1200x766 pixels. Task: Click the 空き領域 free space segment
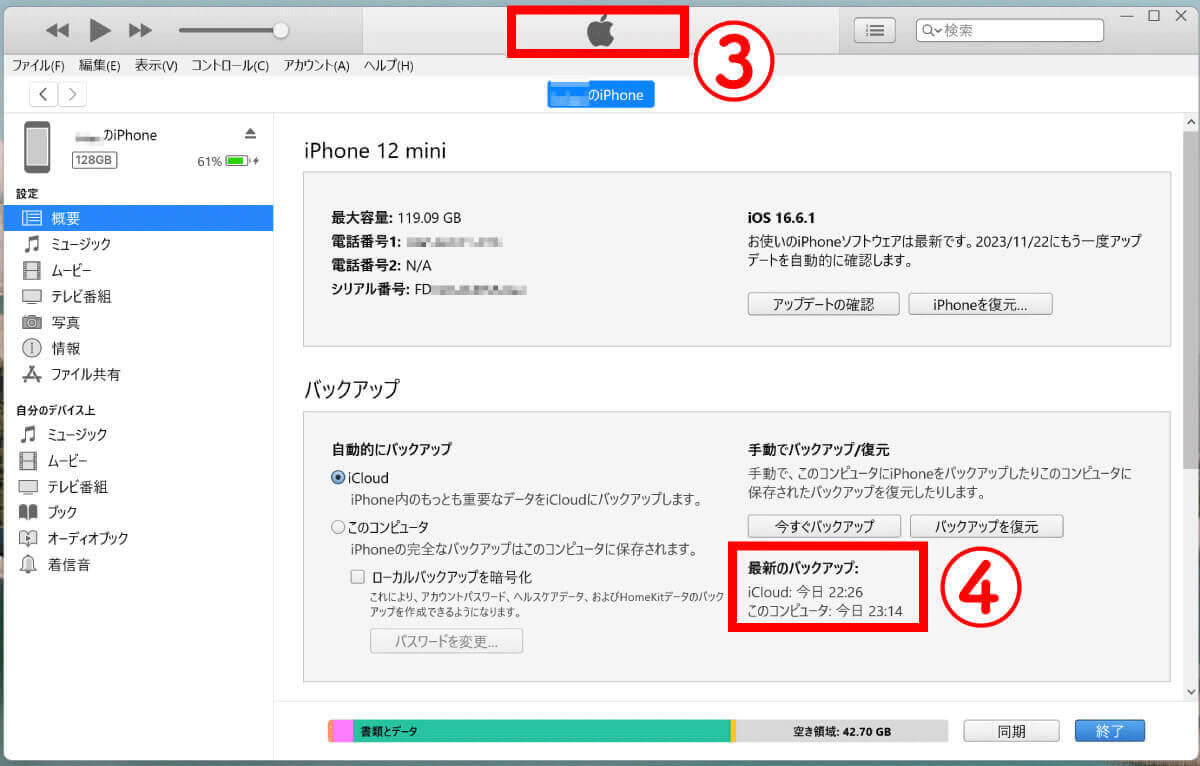point(841,731)
